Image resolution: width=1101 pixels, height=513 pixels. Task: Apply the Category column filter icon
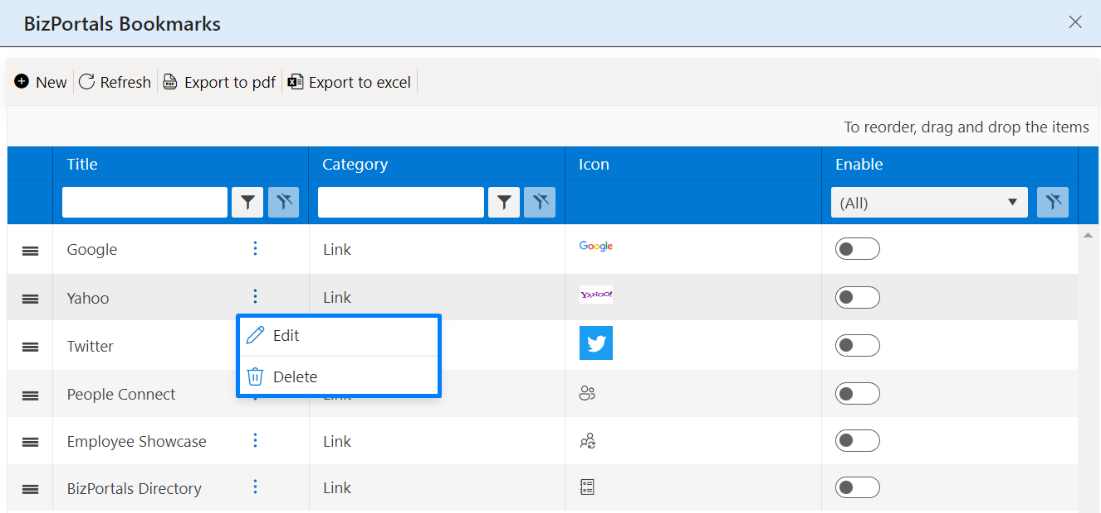504,203
